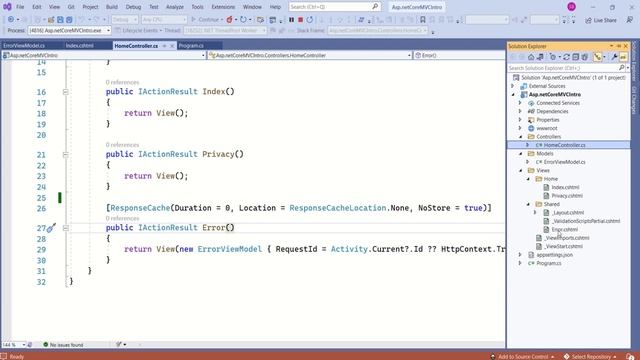Select _ViewStart.cshtml in Solution Explorer
Image resolution: width=640 pixels, height=360 pixels.
click(x=563, y=246)
